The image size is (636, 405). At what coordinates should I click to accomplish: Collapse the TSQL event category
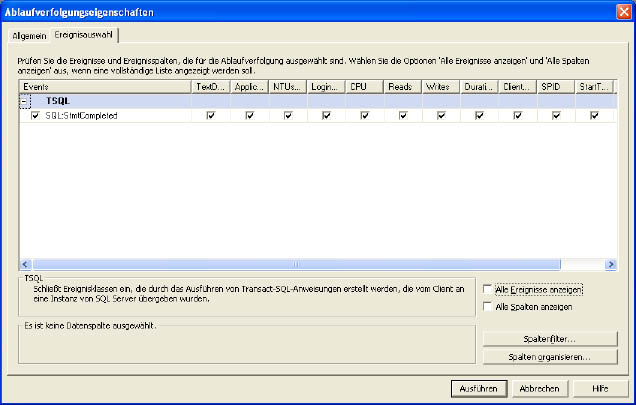coord(25,101)
